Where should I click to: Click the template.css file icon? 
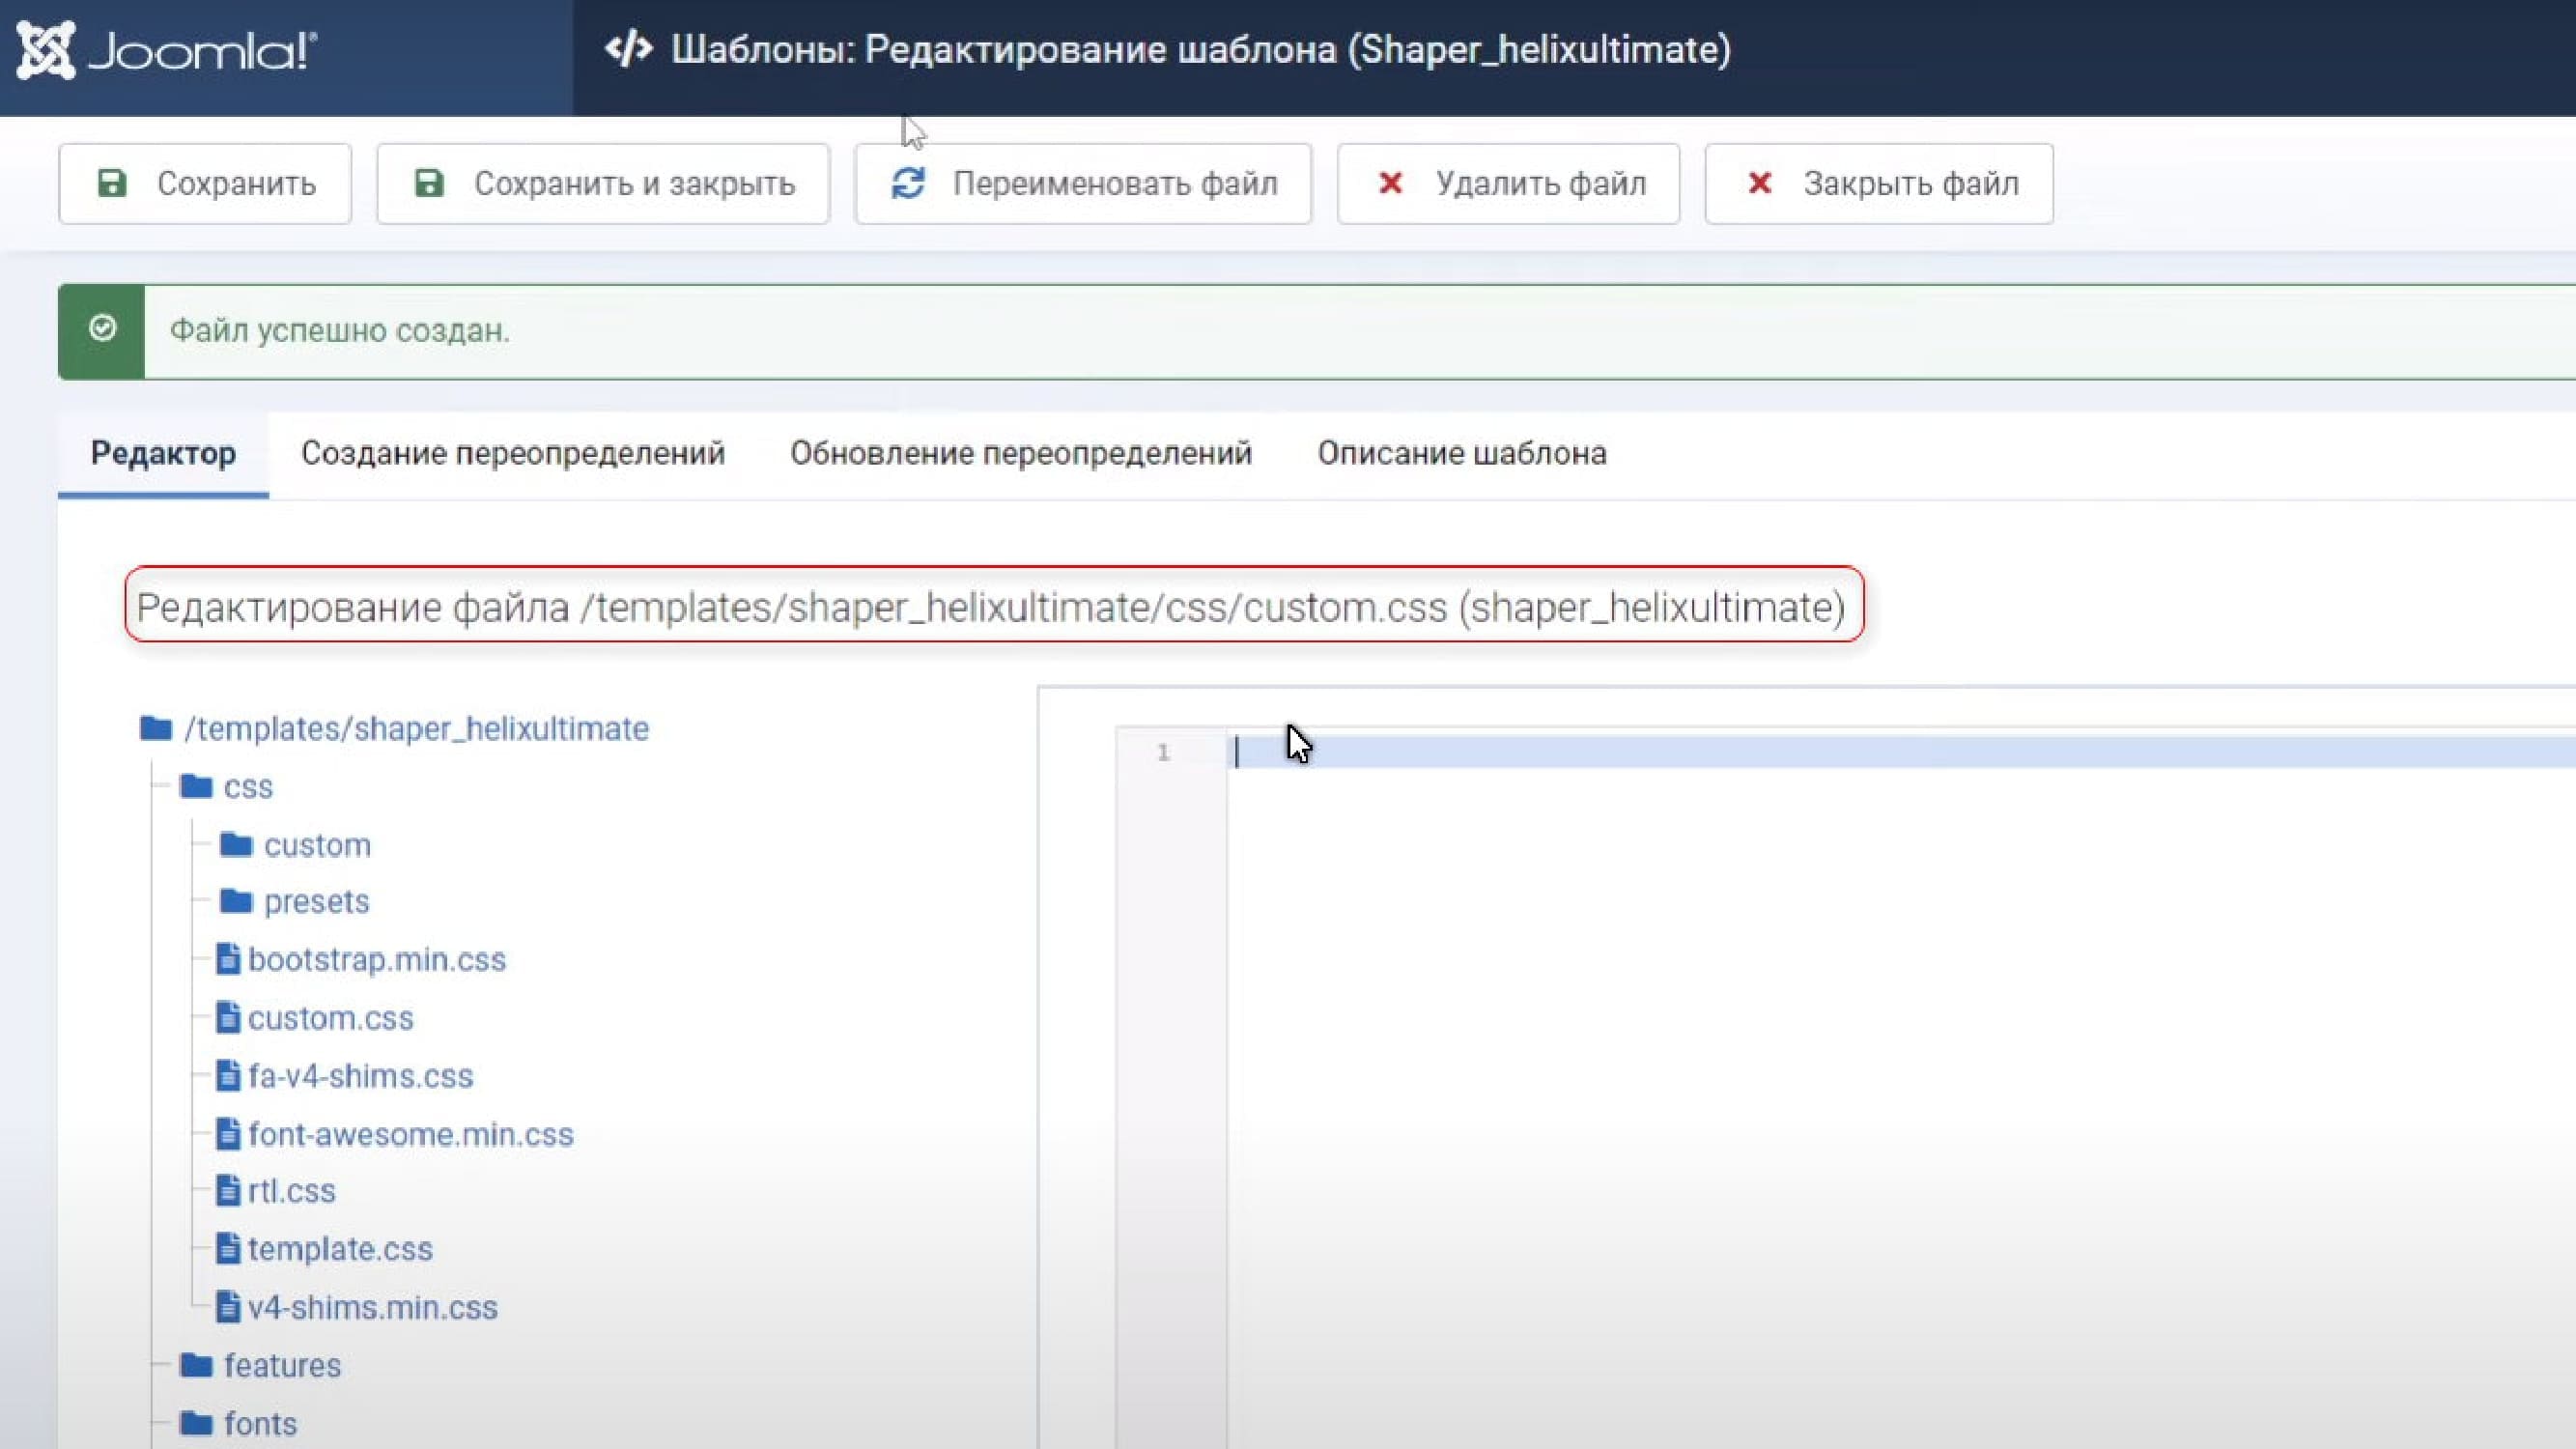pos(228,1248)
